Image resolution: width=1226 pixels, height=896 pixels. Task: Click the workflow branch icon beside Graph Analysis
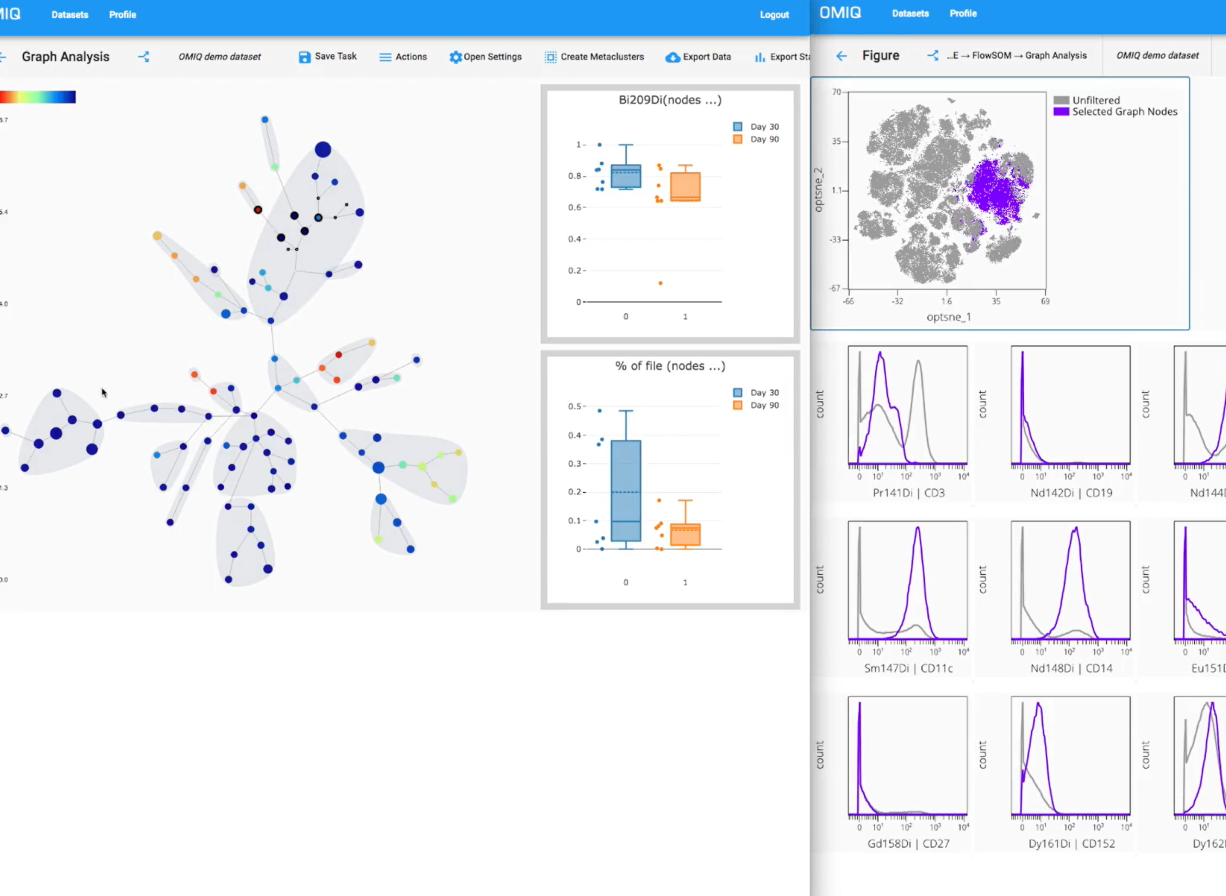(x=143, y=57)
